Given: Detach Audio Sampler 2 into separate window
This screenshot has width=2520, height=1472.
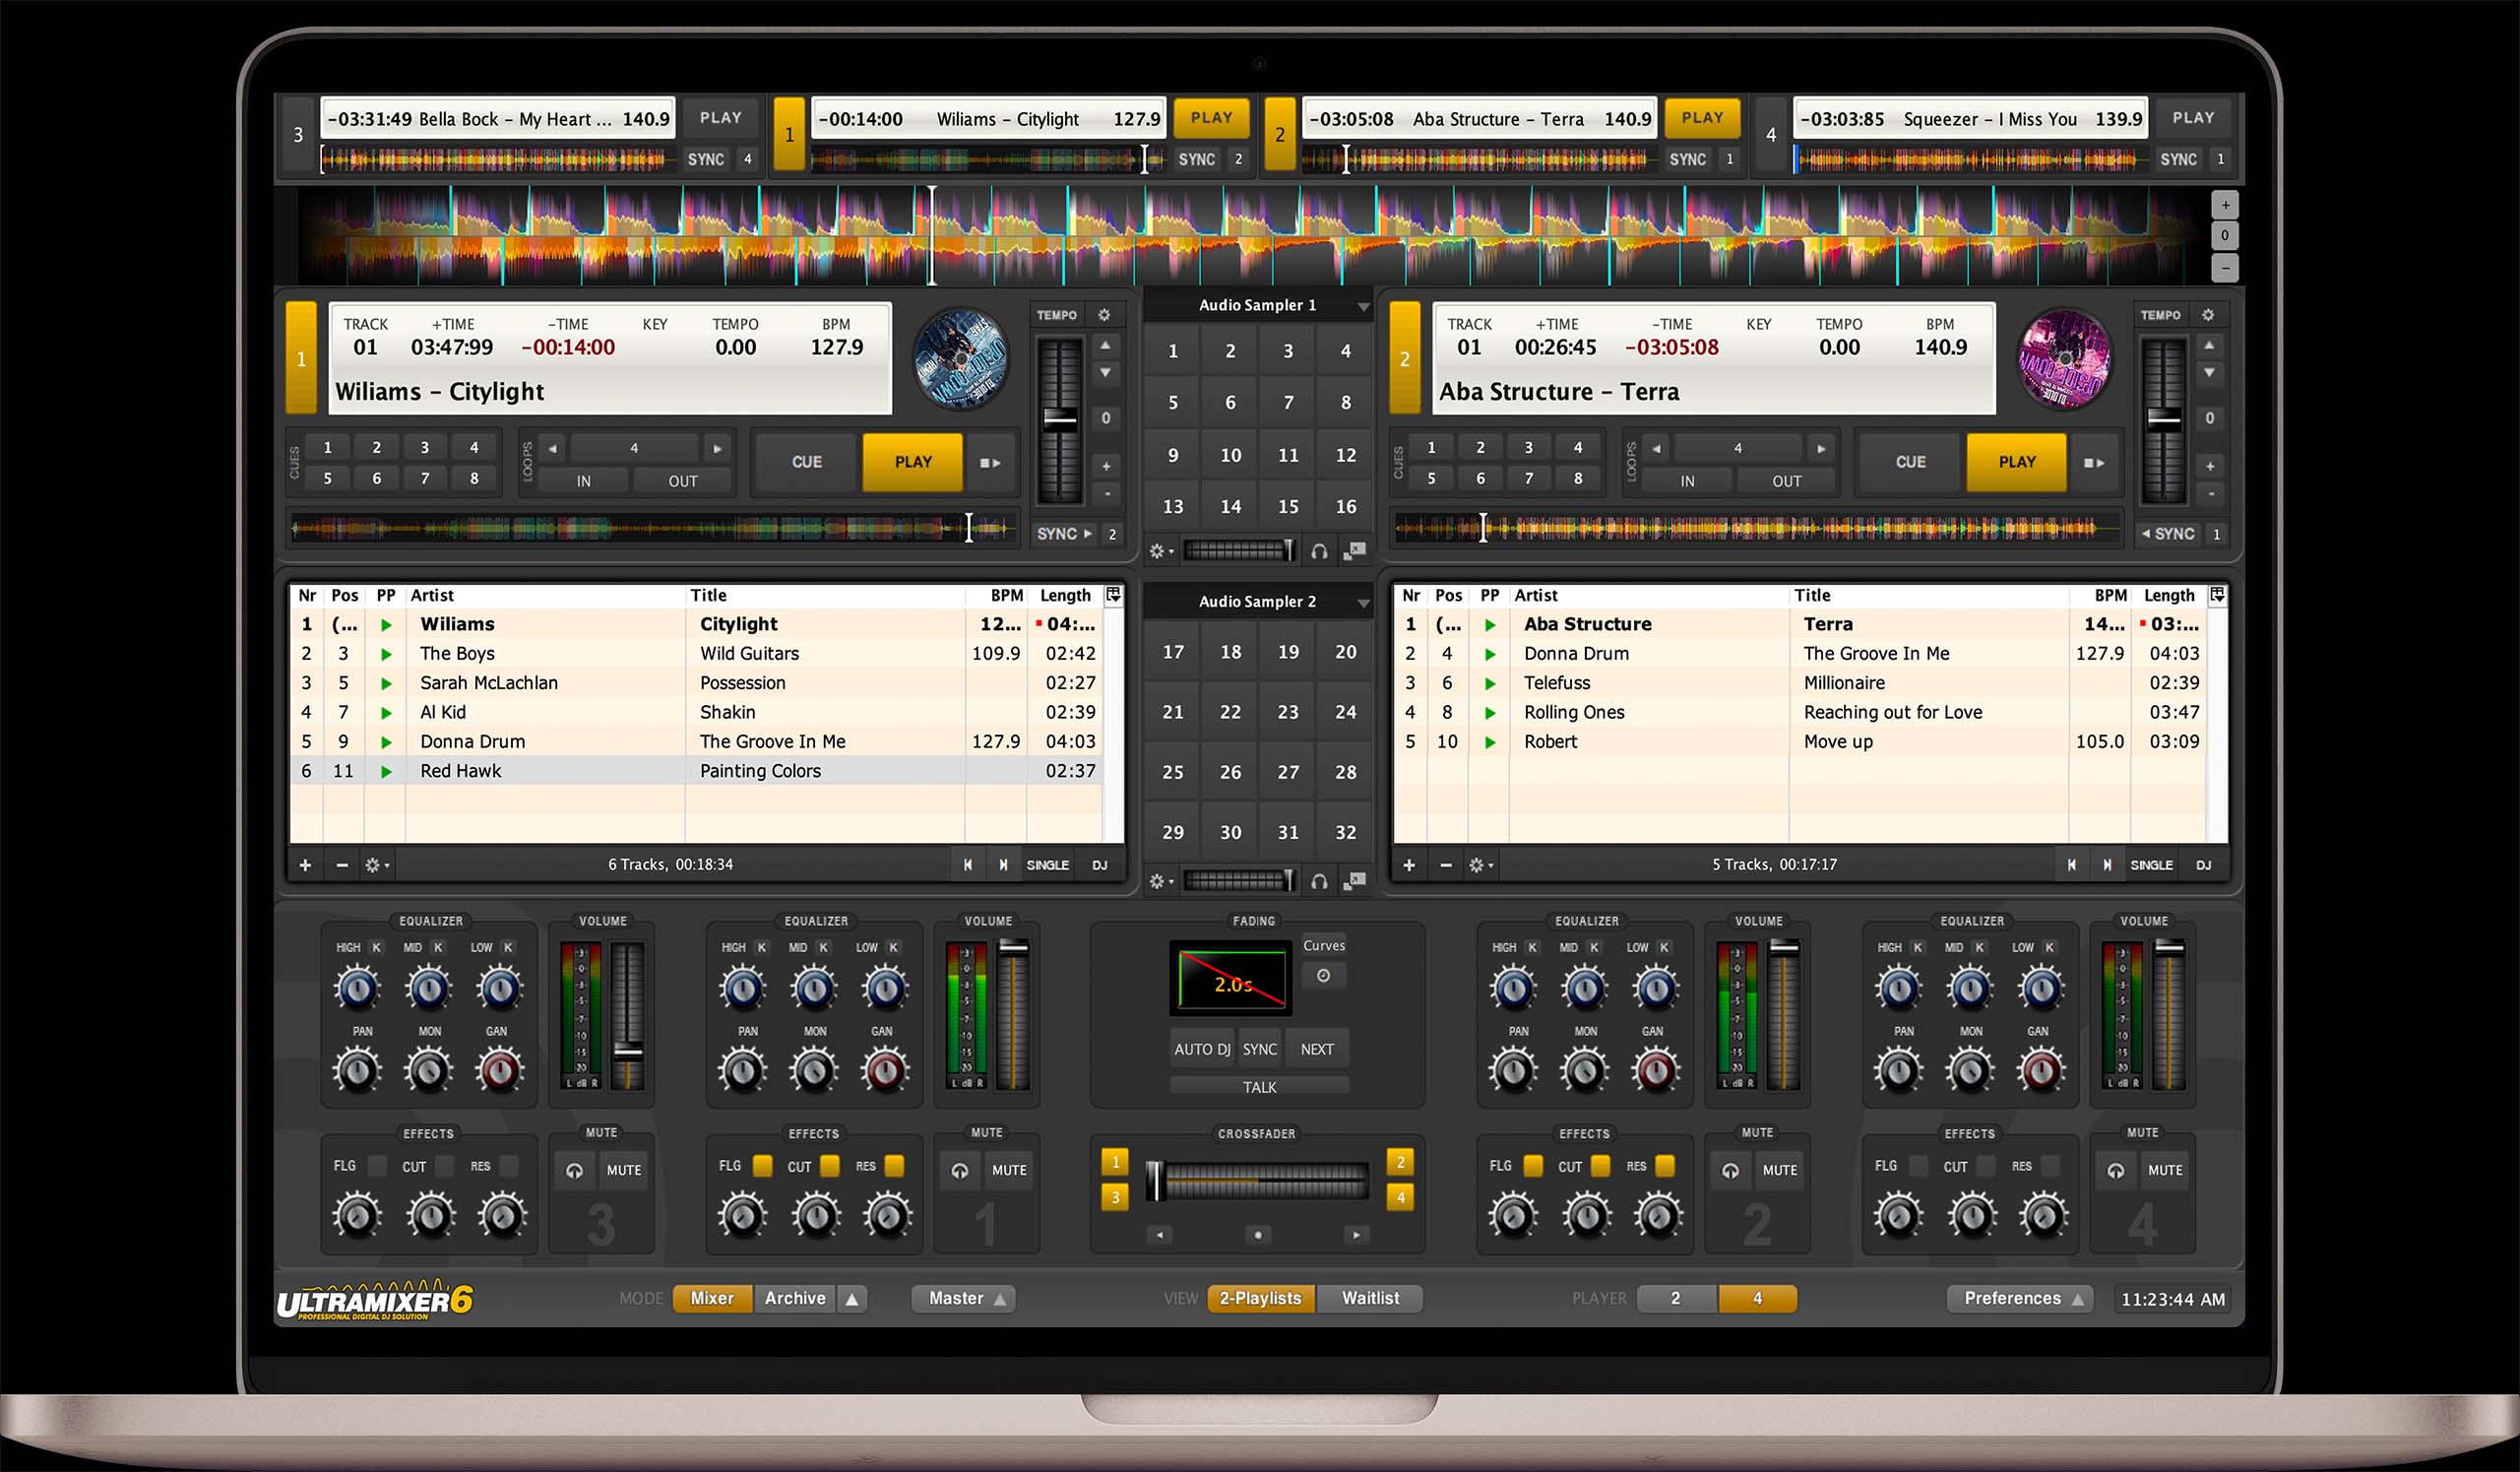Looking at the screenshot, I should tap(1357, 883).
